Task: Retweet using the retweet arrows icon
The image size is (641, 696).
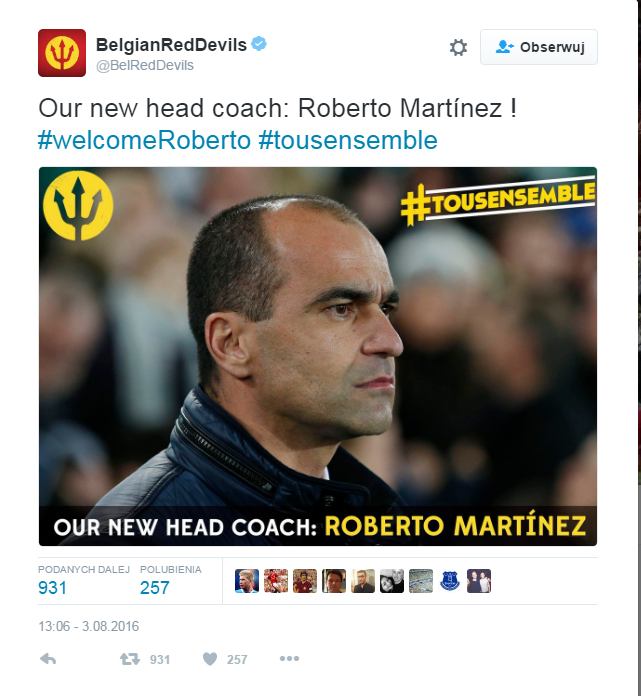Action: (x=130, y=659)
